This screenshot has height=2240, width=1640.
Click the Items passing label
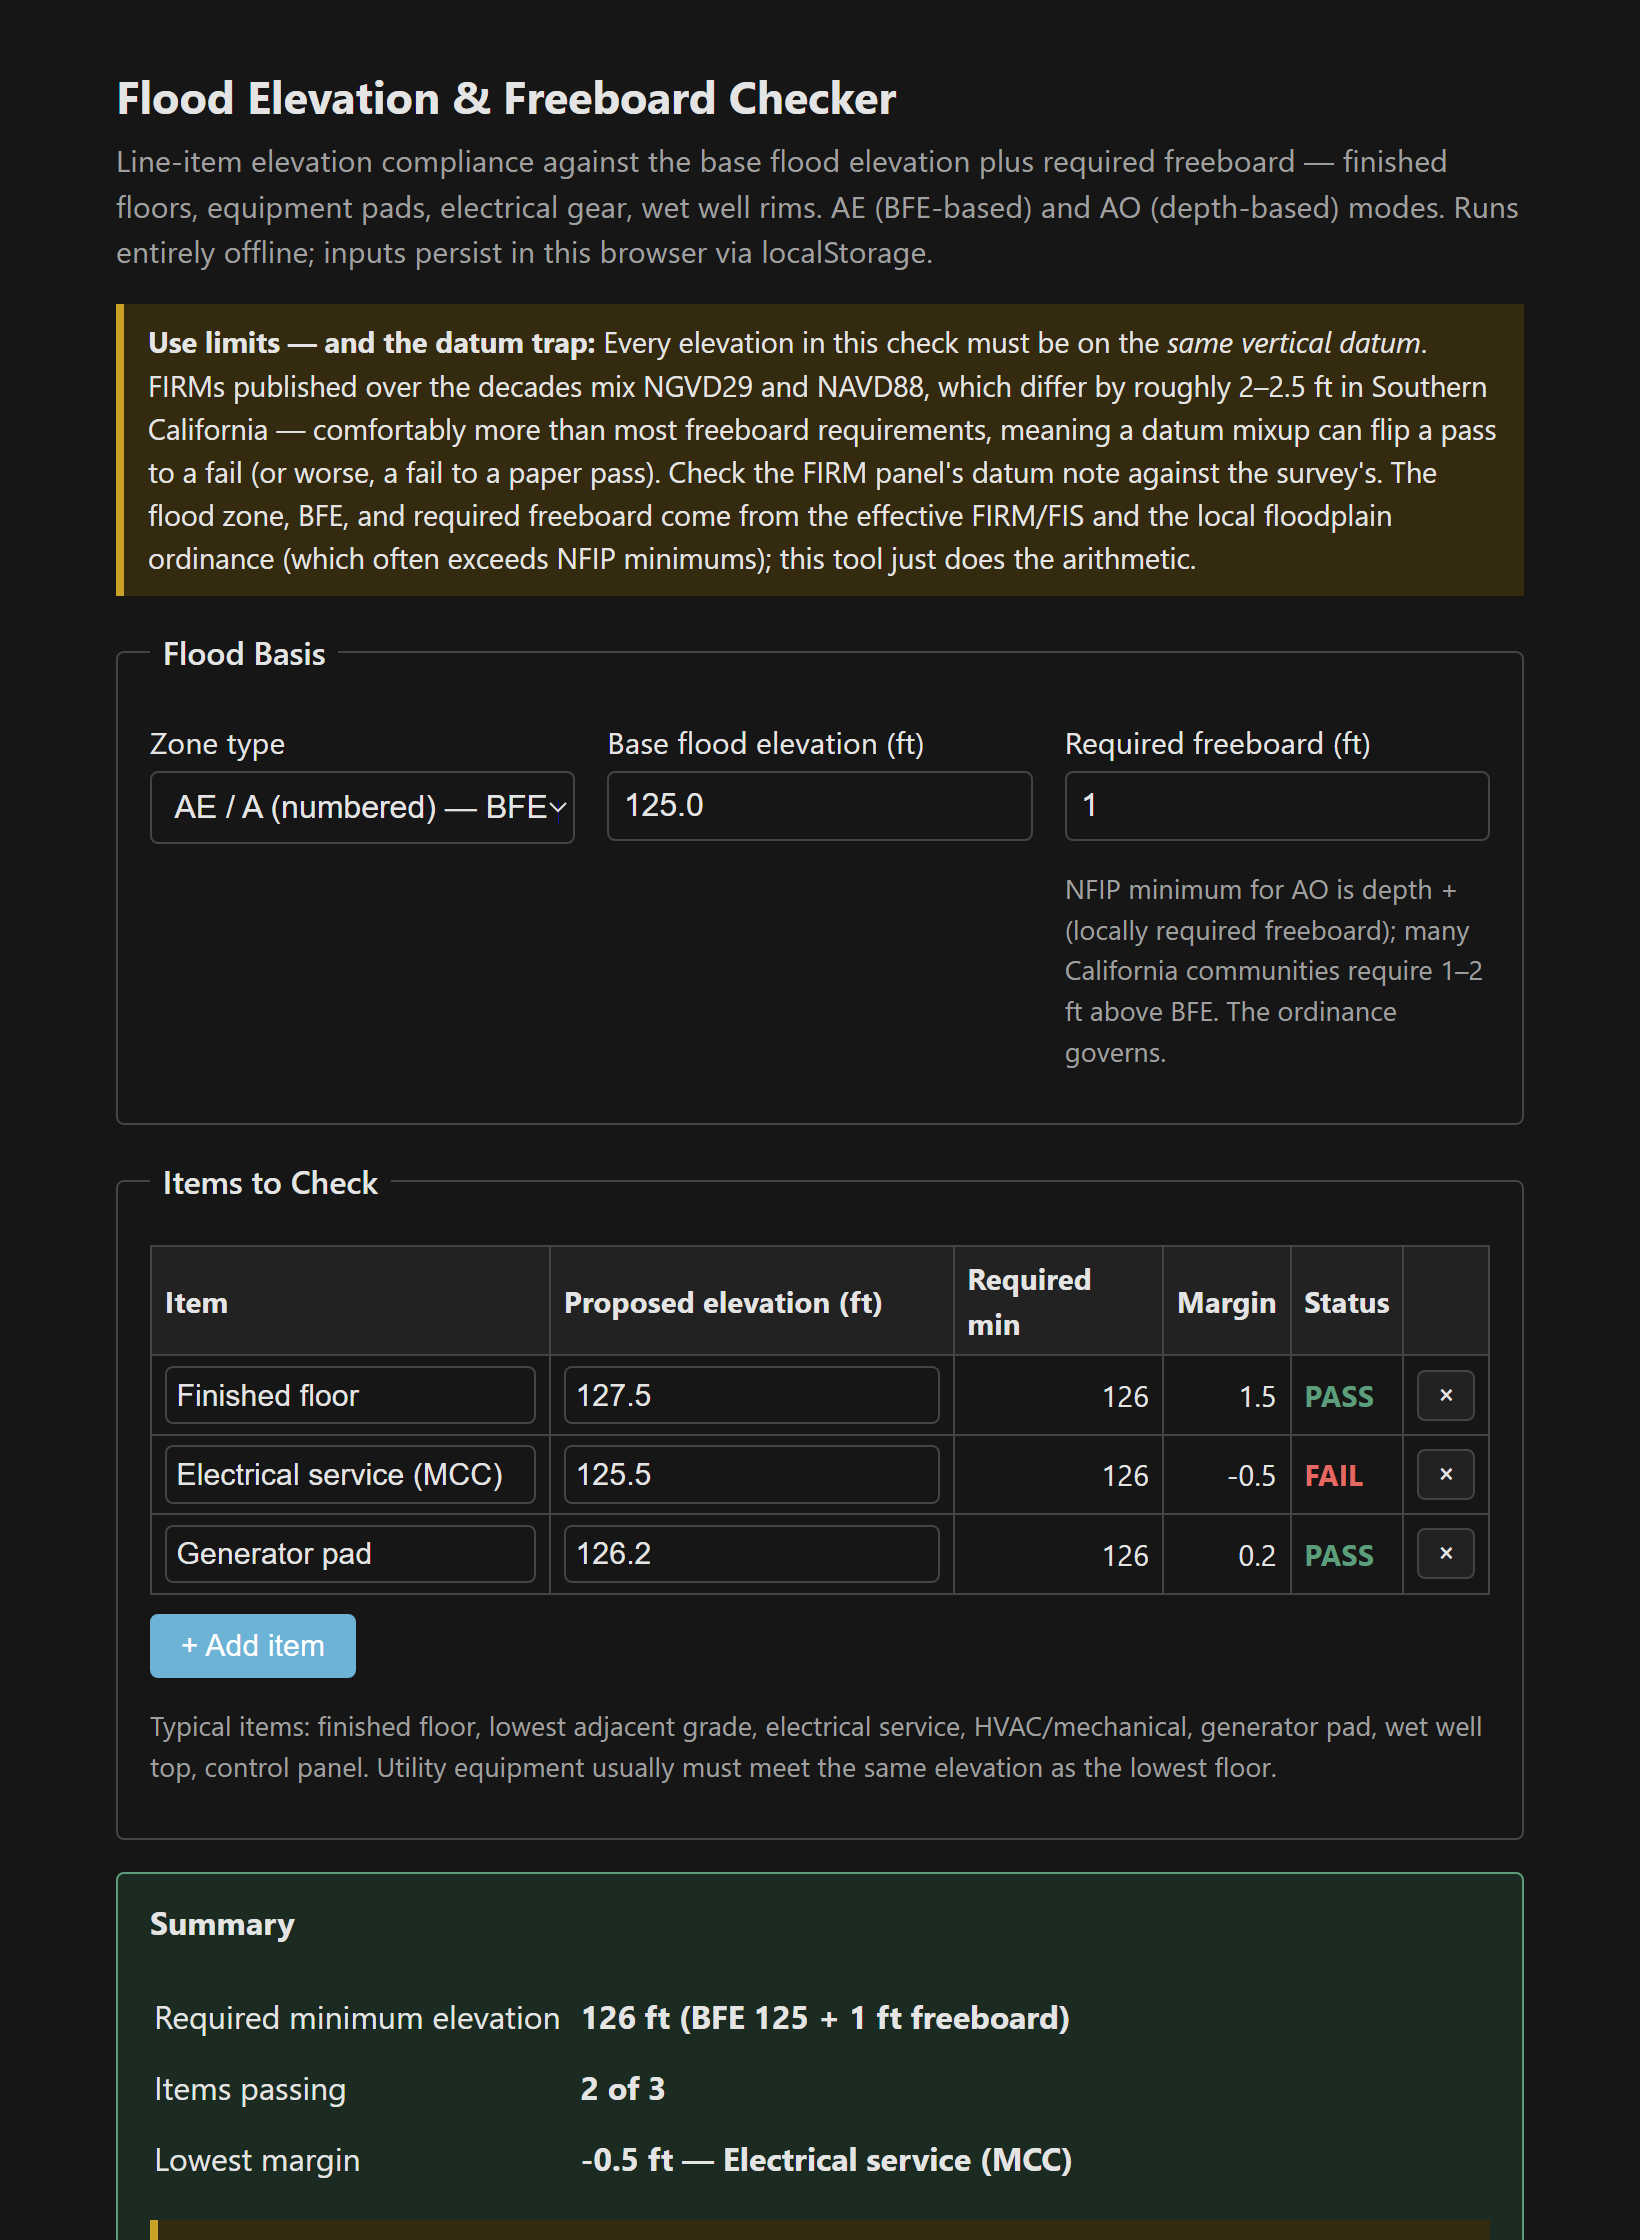(x=250, y=2089)
